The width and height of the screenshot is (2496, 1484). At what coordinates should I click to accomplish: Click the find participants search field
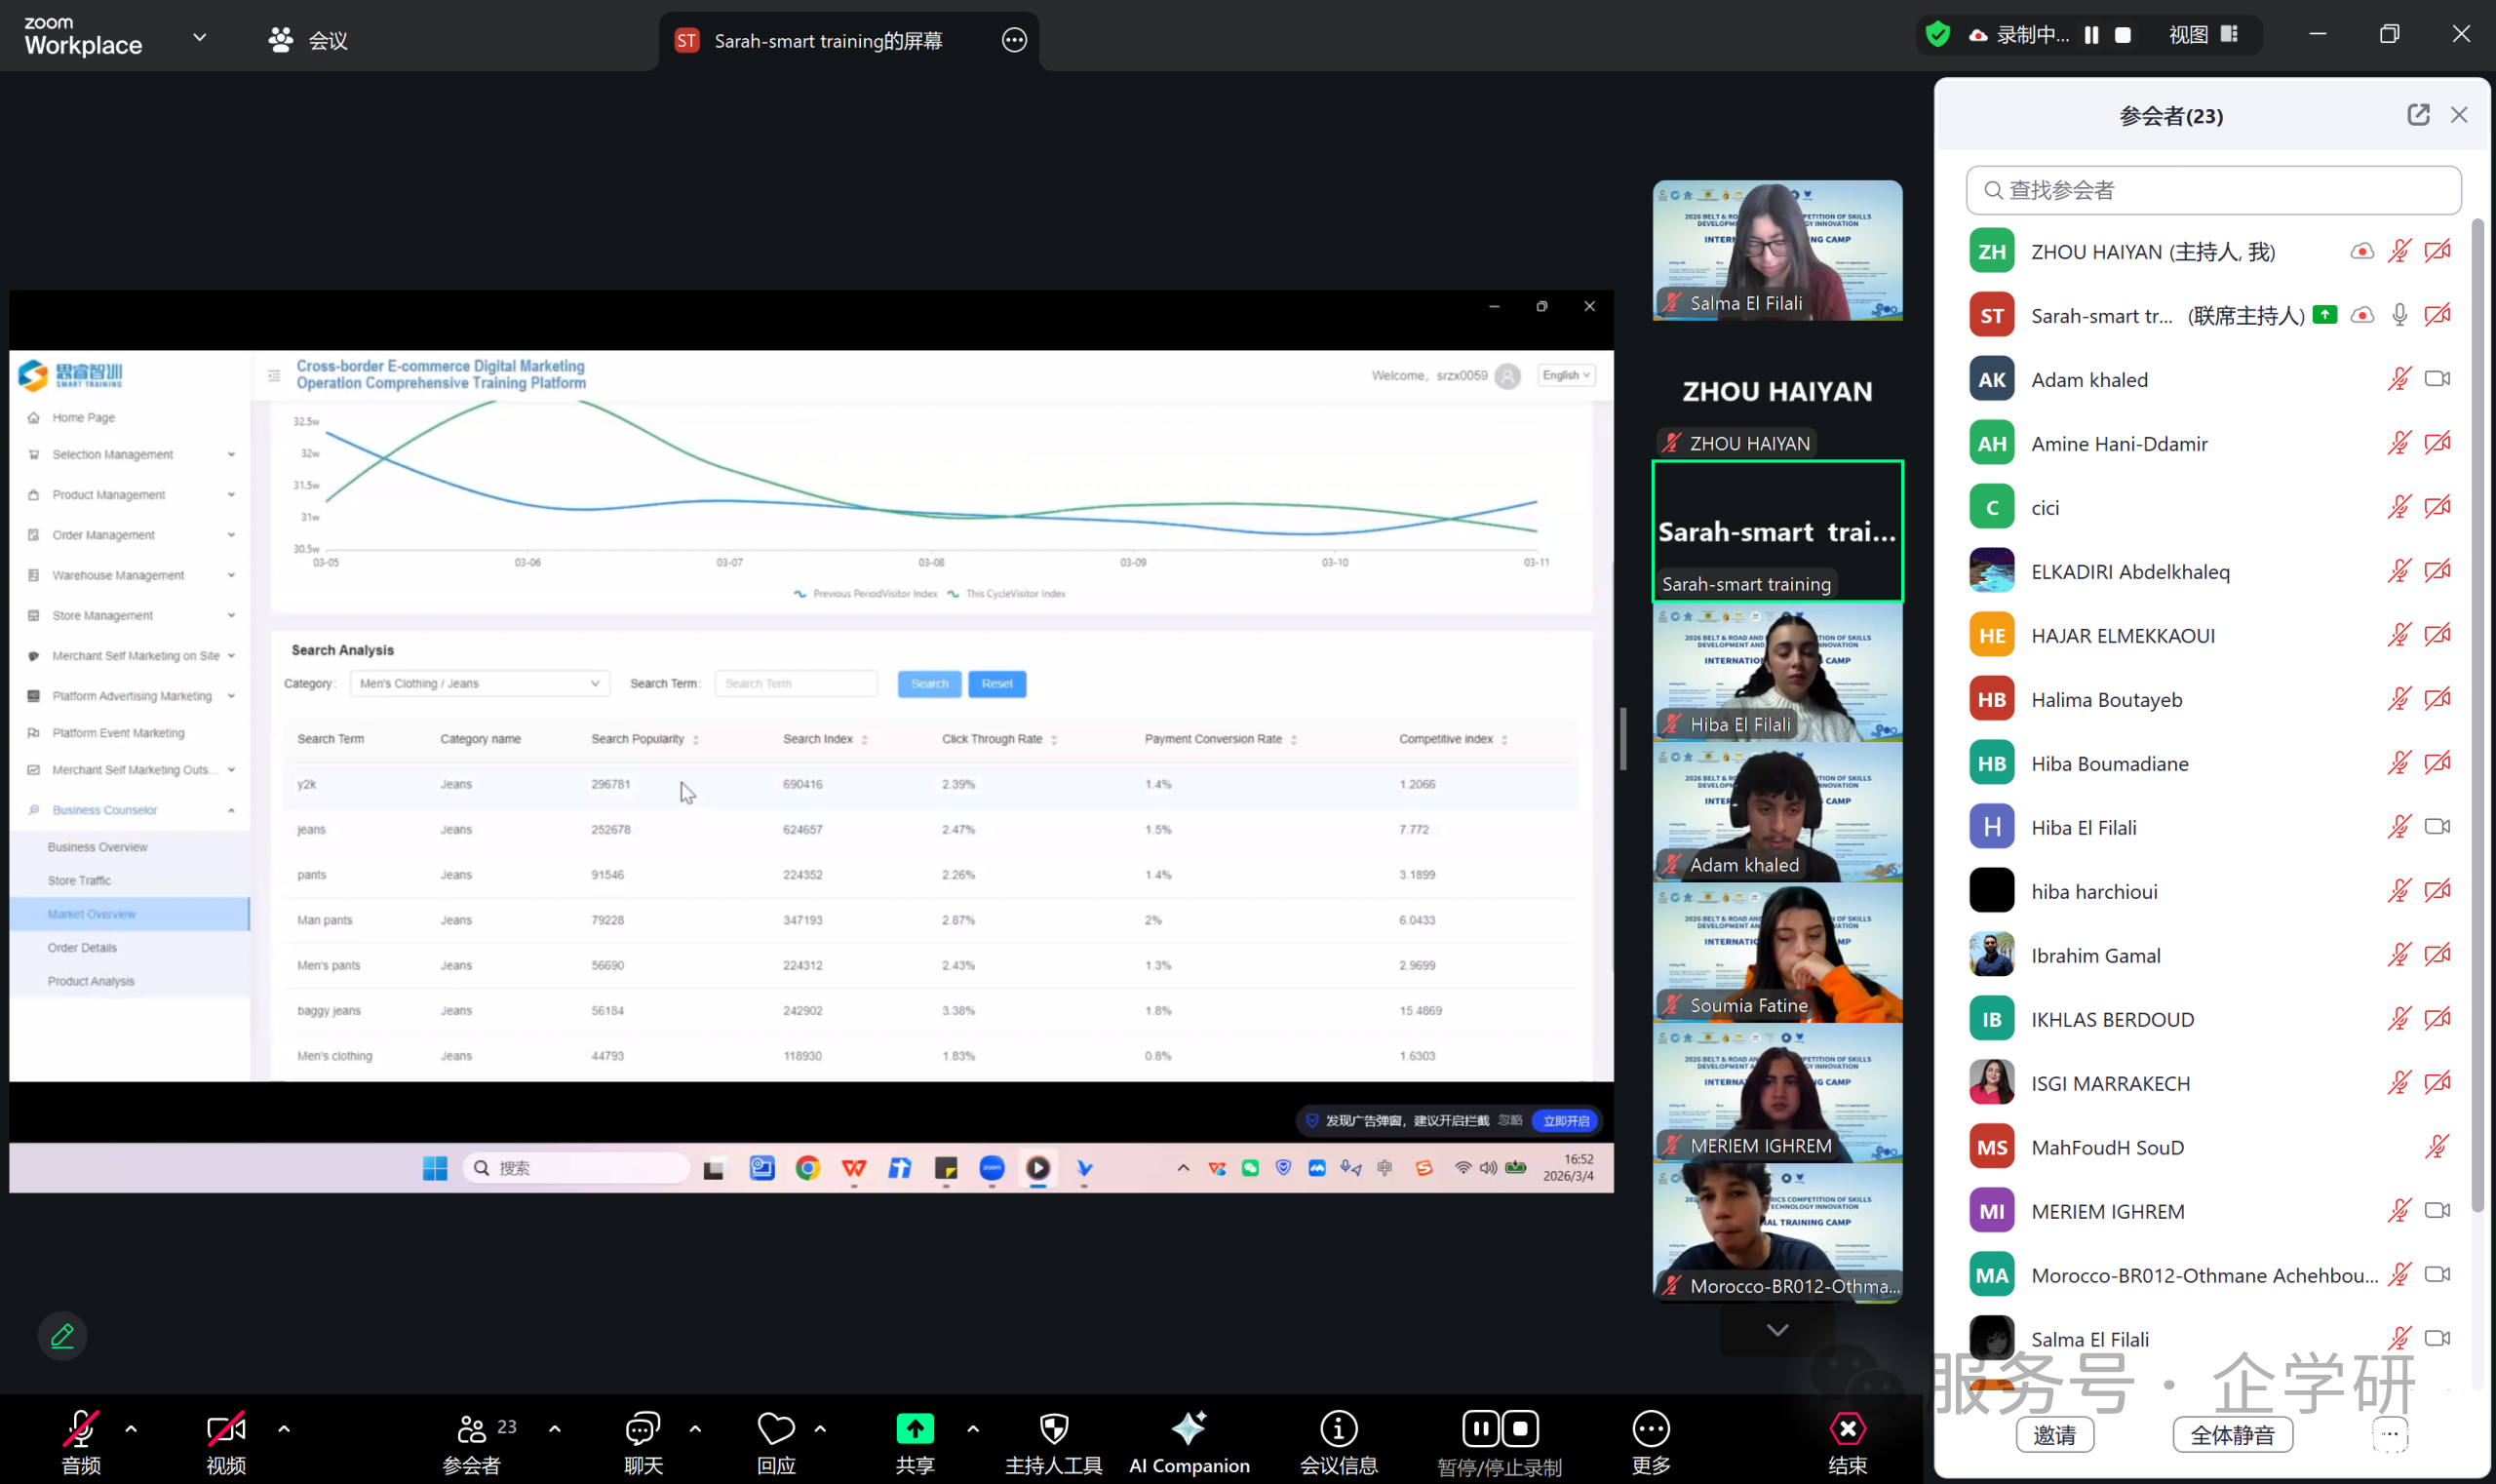(2212, 190)
